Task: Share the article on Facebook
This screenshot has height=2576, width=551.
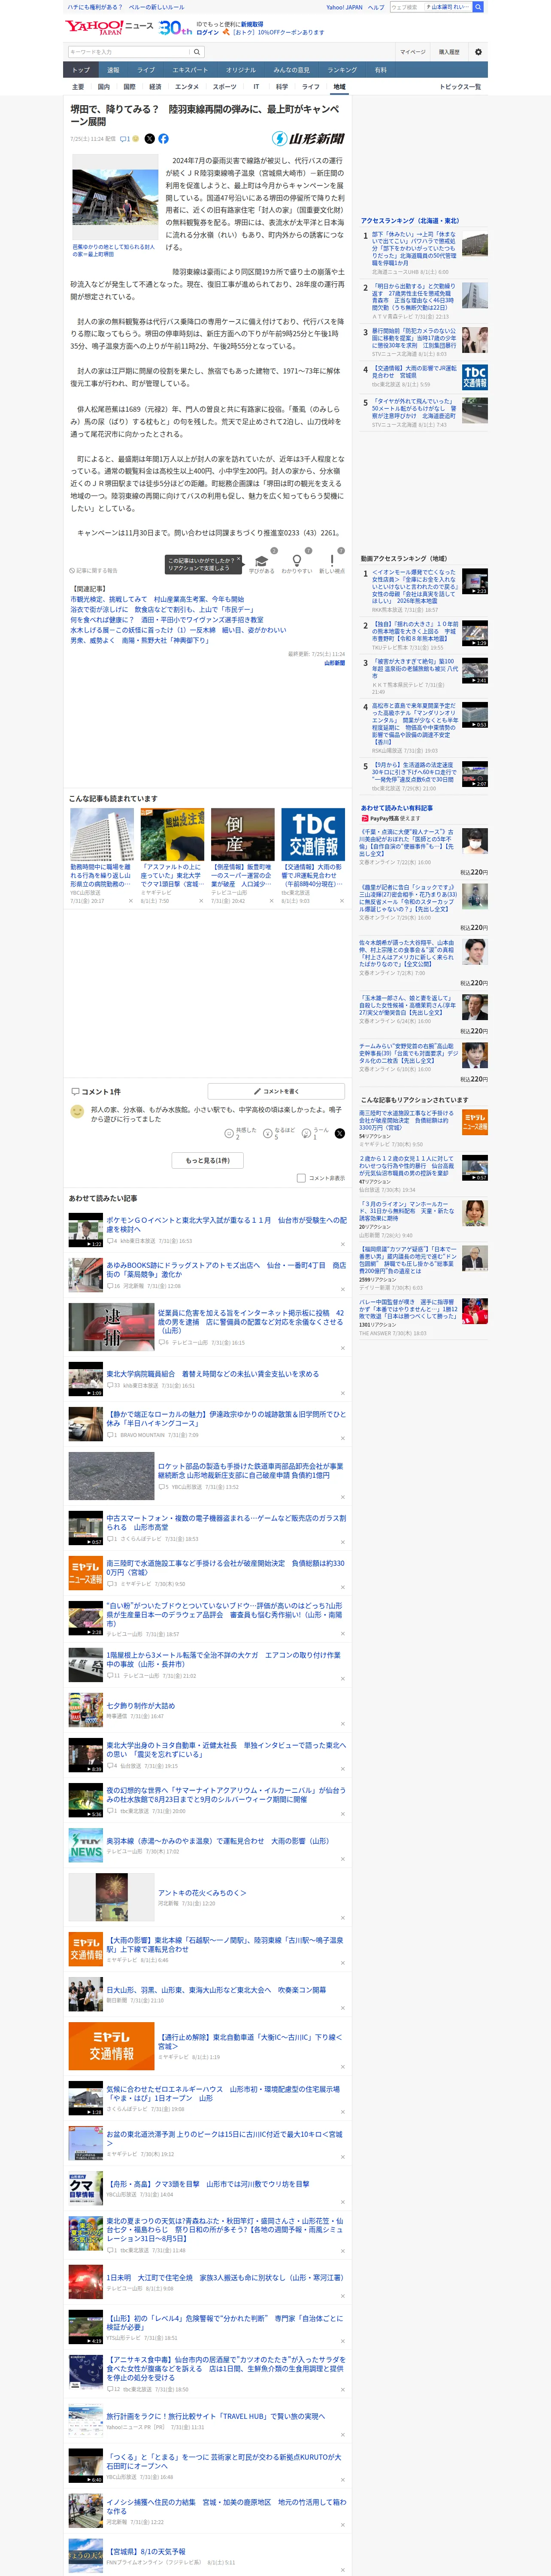Action: coord(163,139)
